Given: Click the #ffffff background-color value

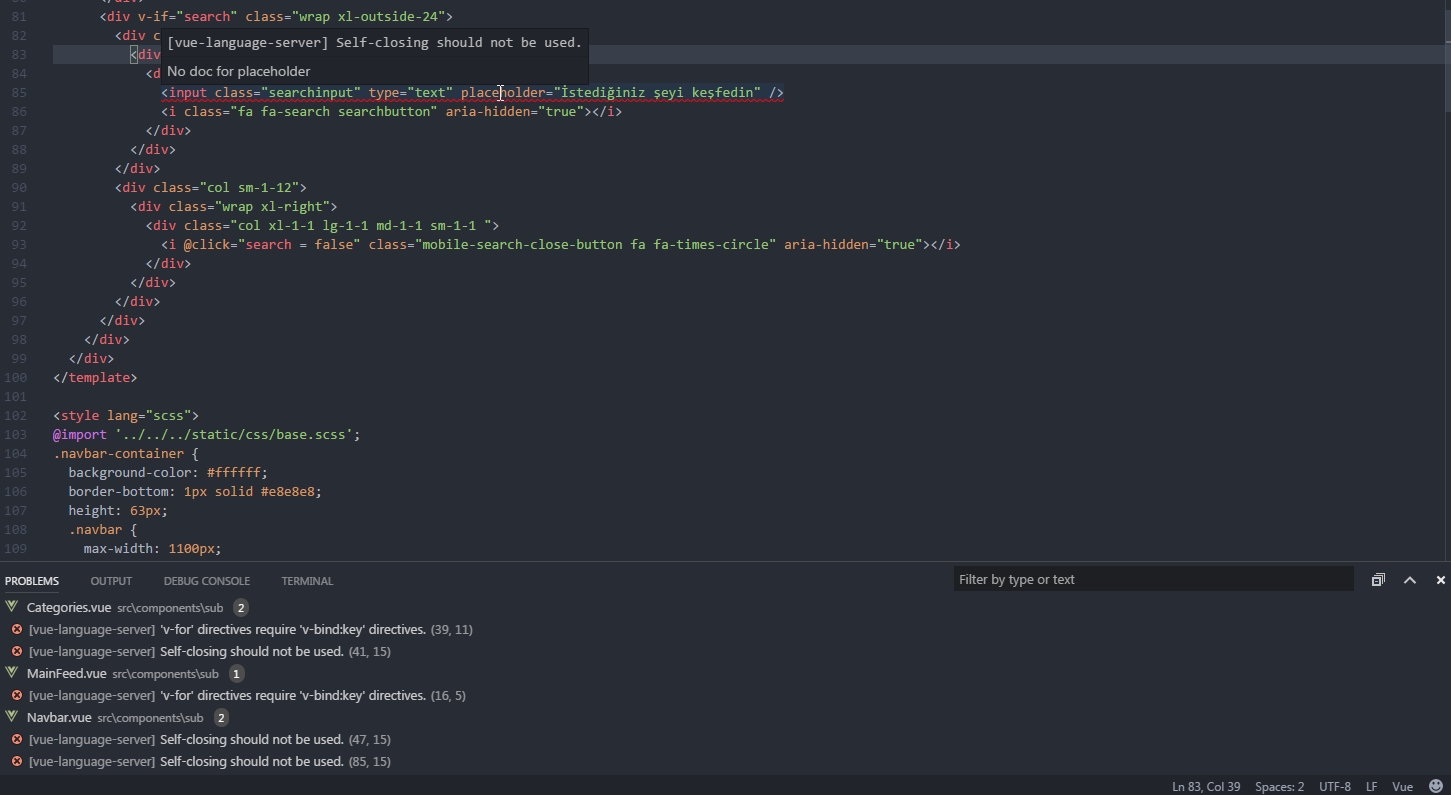Looking at the screenshot, I should tap(234, 472).
